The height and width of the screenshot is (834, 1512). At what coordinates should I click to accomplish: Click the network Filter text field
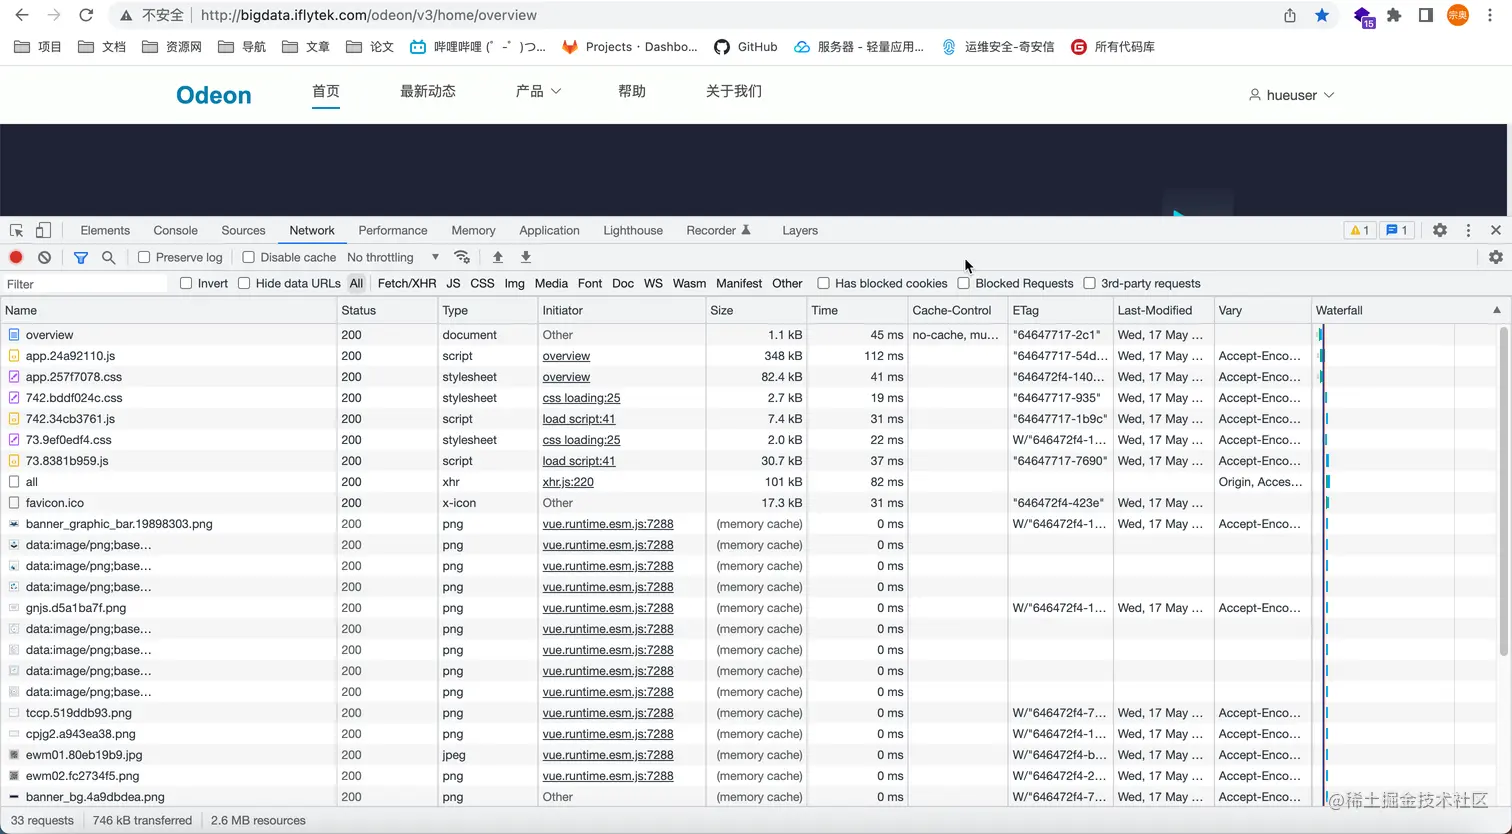(x=85, y=284)
